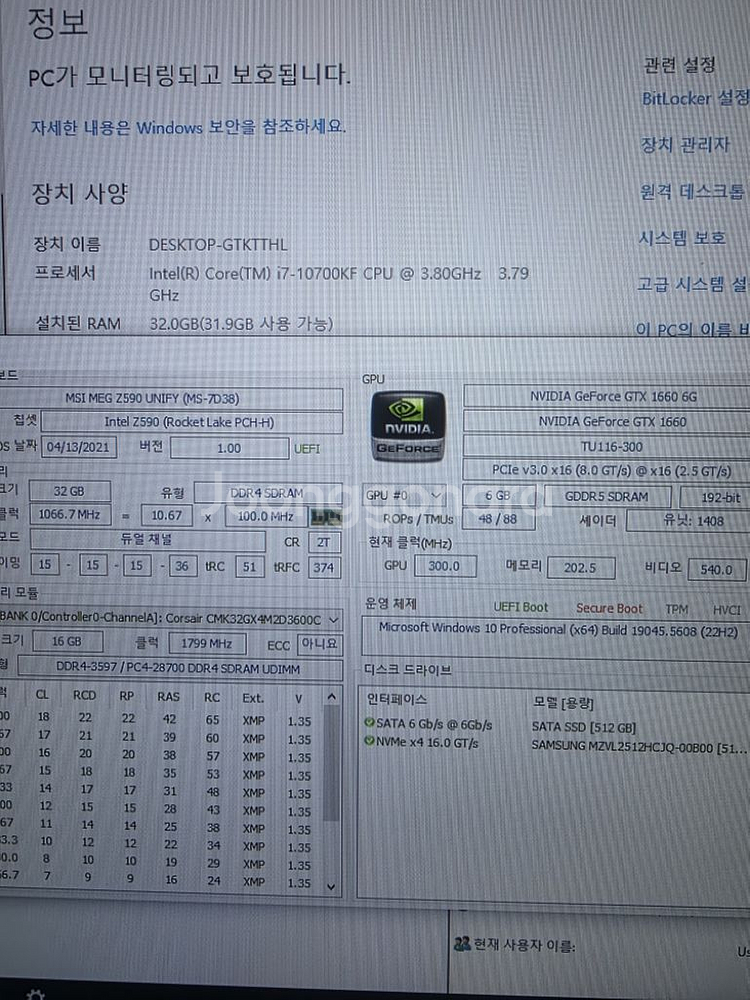The height and width of the screenshot is (1000, 750).
Task: Click the BIOS date 04/13/2021 field
Action: click(78, 447)
